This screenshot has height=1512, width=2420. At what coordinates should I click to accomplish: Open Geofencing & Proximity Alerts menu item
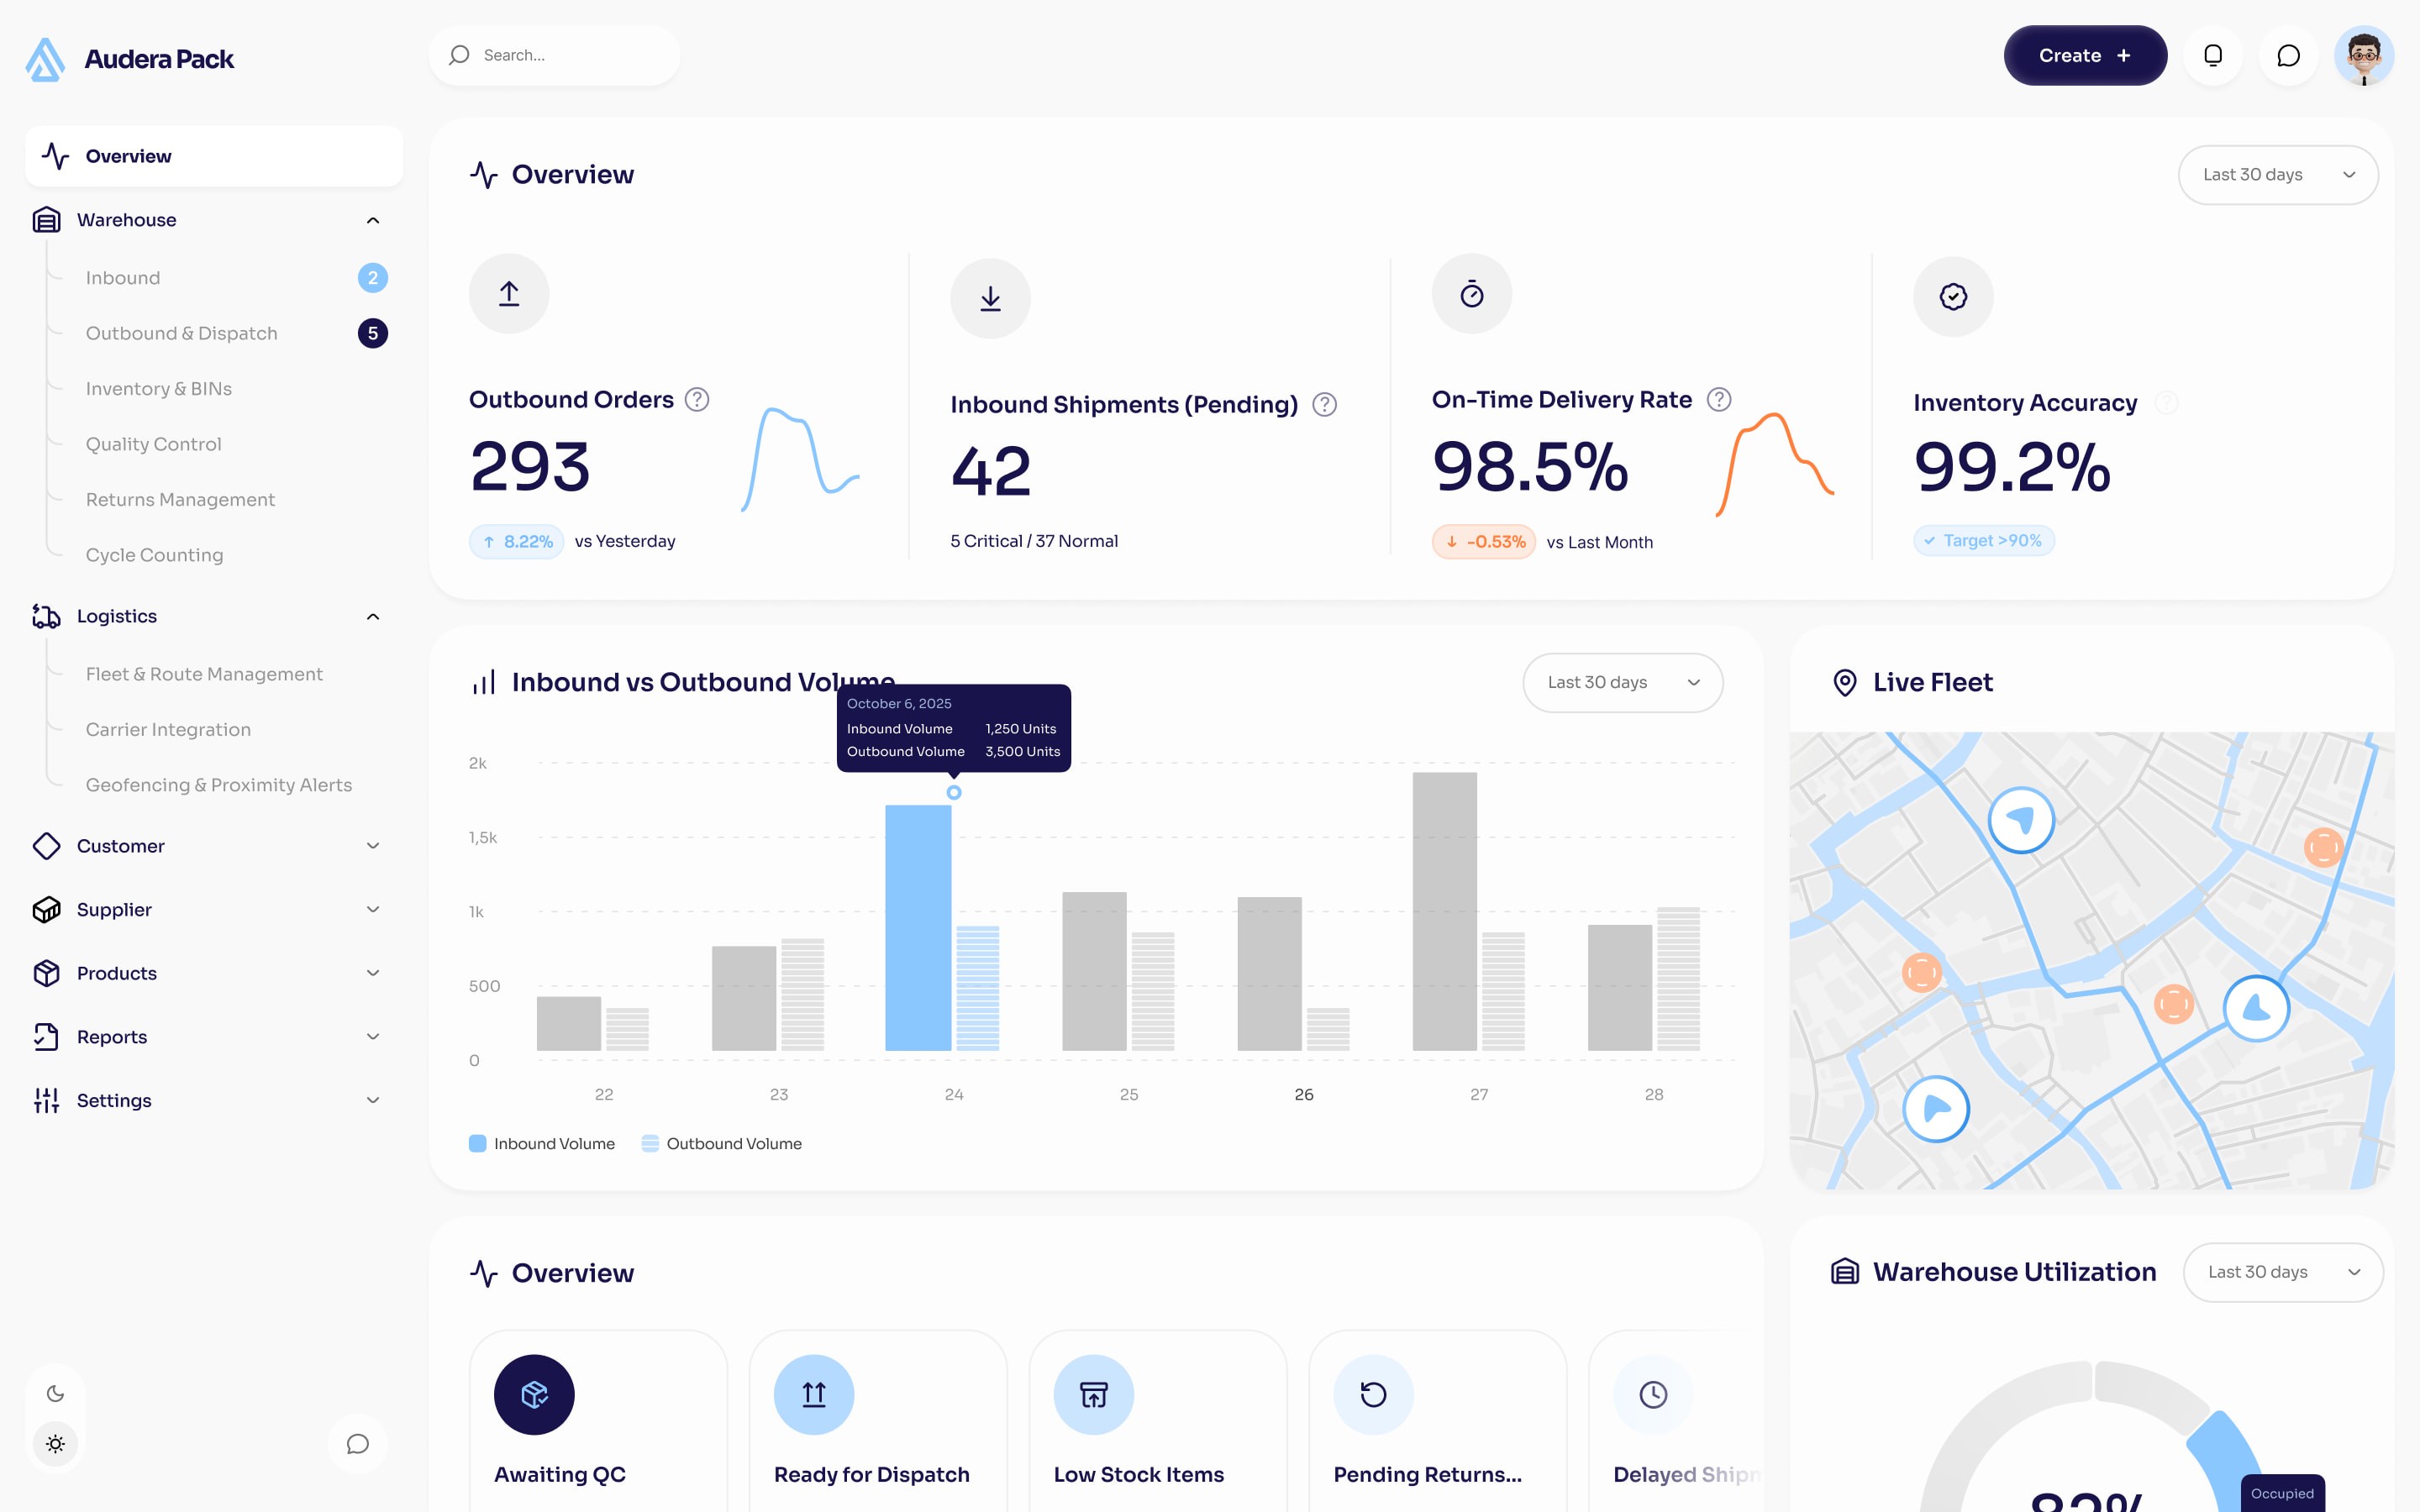(218, 786)
